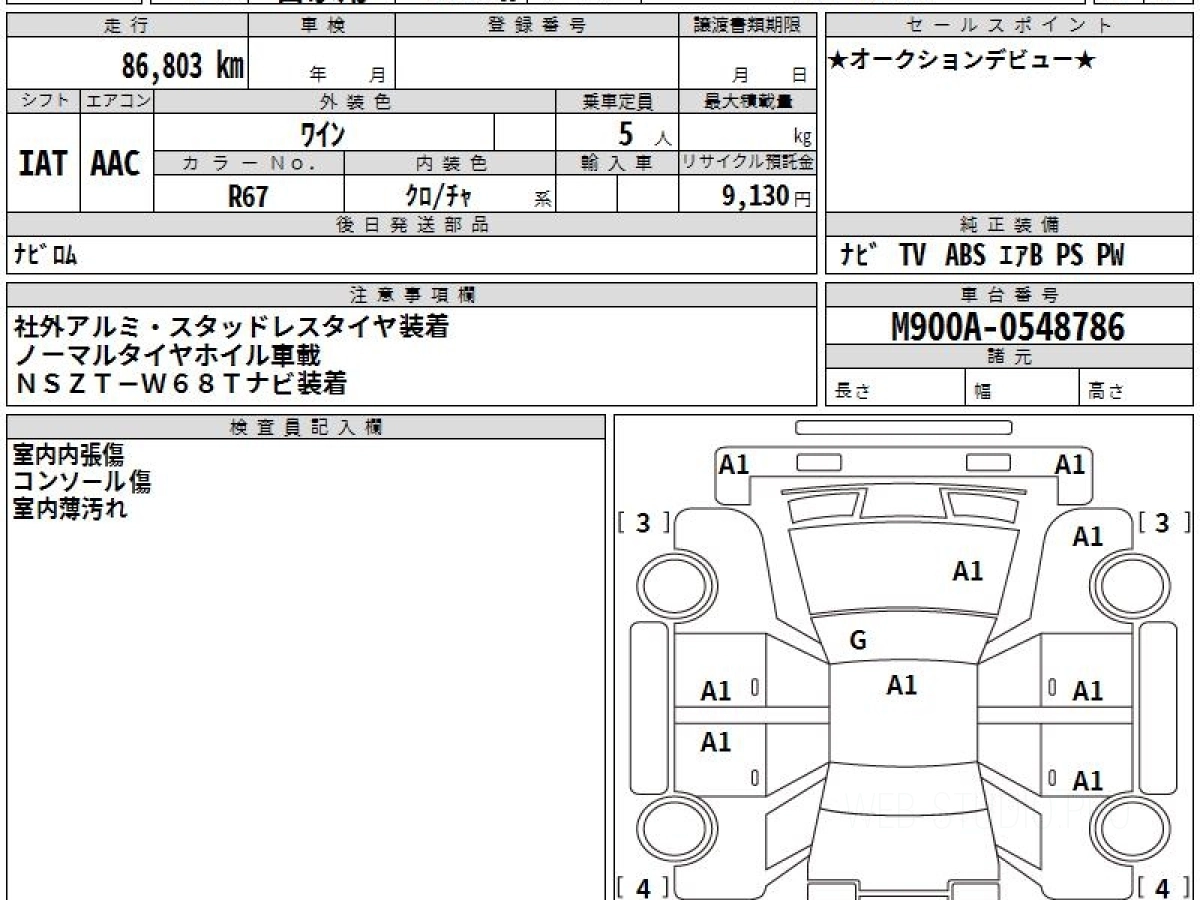Select the ナビロム entry
This screenshot has width=1200, height=900.
pos(45,256)
